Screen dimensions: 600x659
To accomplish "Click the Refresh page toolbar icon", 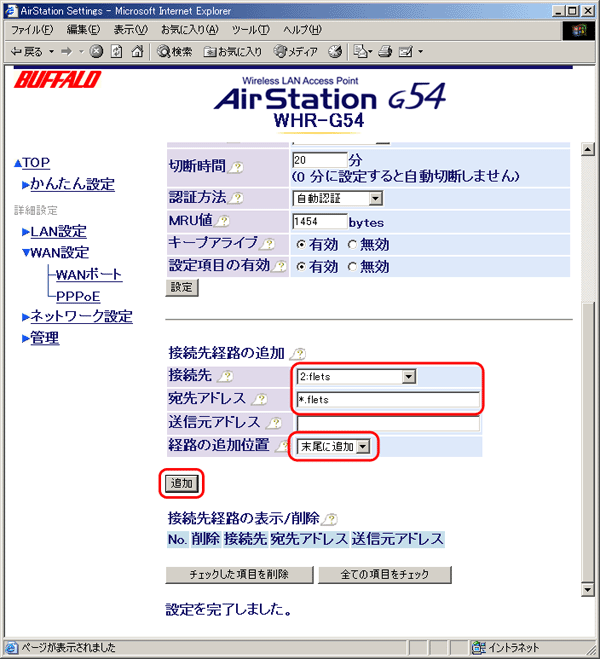I will [x=116, y=51].
